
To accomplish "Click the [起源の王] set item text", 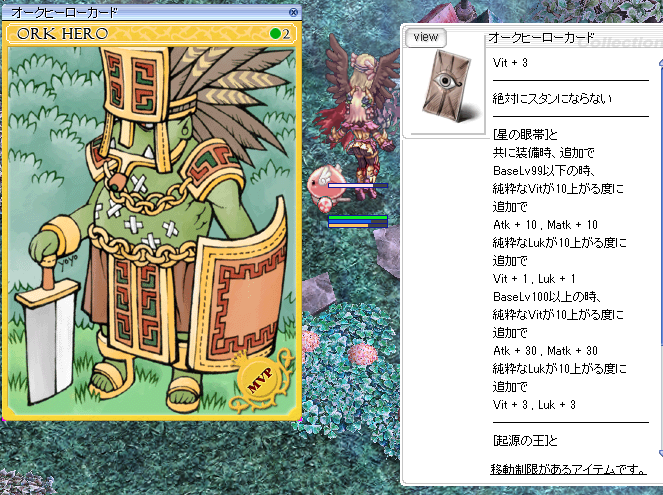I will (525, 440).
